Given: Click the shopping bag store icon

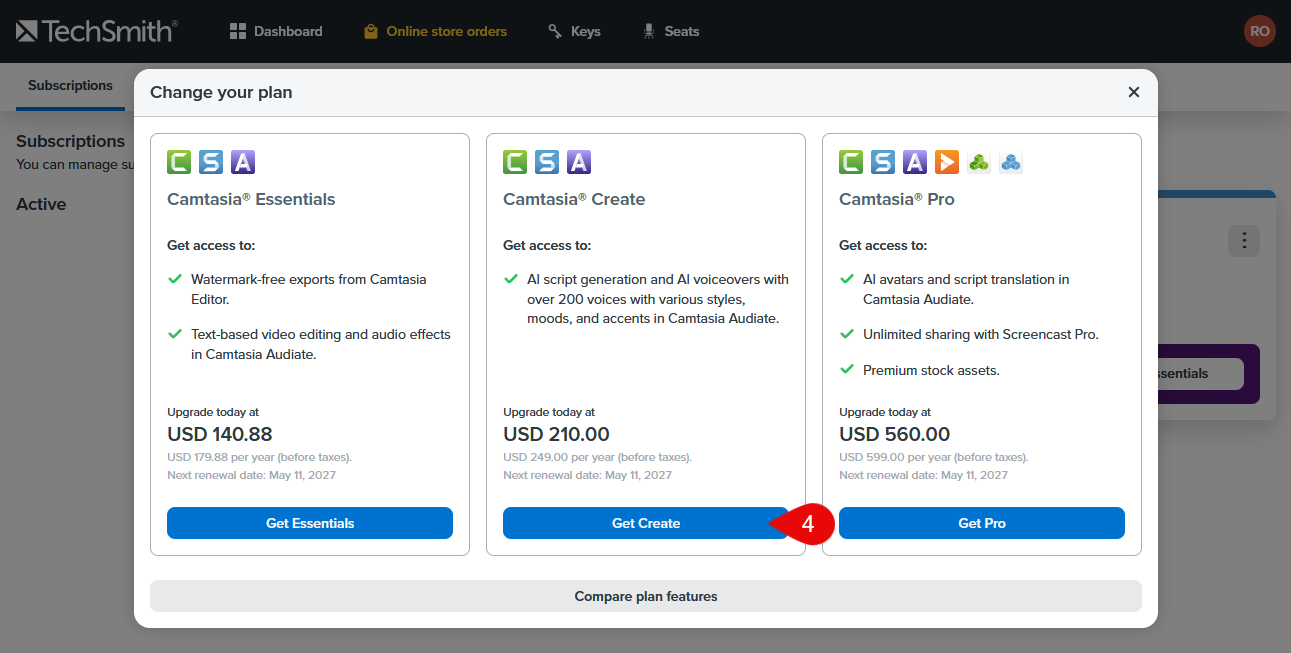Looking at the screenshot, I should click(371, 31).
